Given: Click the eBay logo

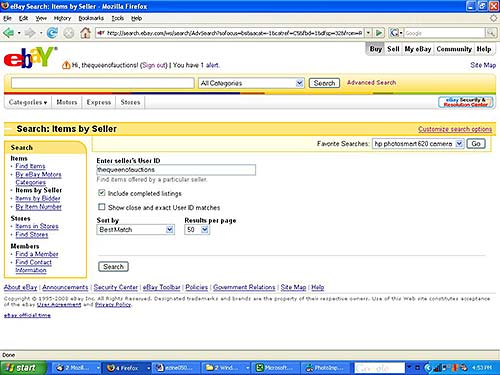Looking at the screenshot, I should coord(30,57).
